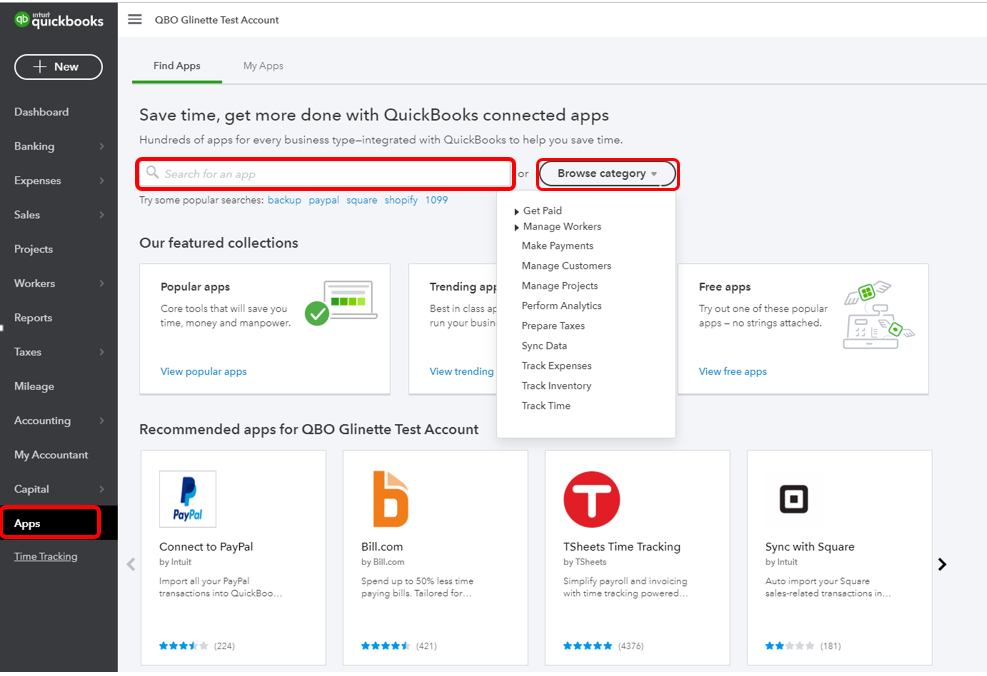Open the Browse category dropdown
The width and height of the screenshot is (987, 676).
[607, 174]
